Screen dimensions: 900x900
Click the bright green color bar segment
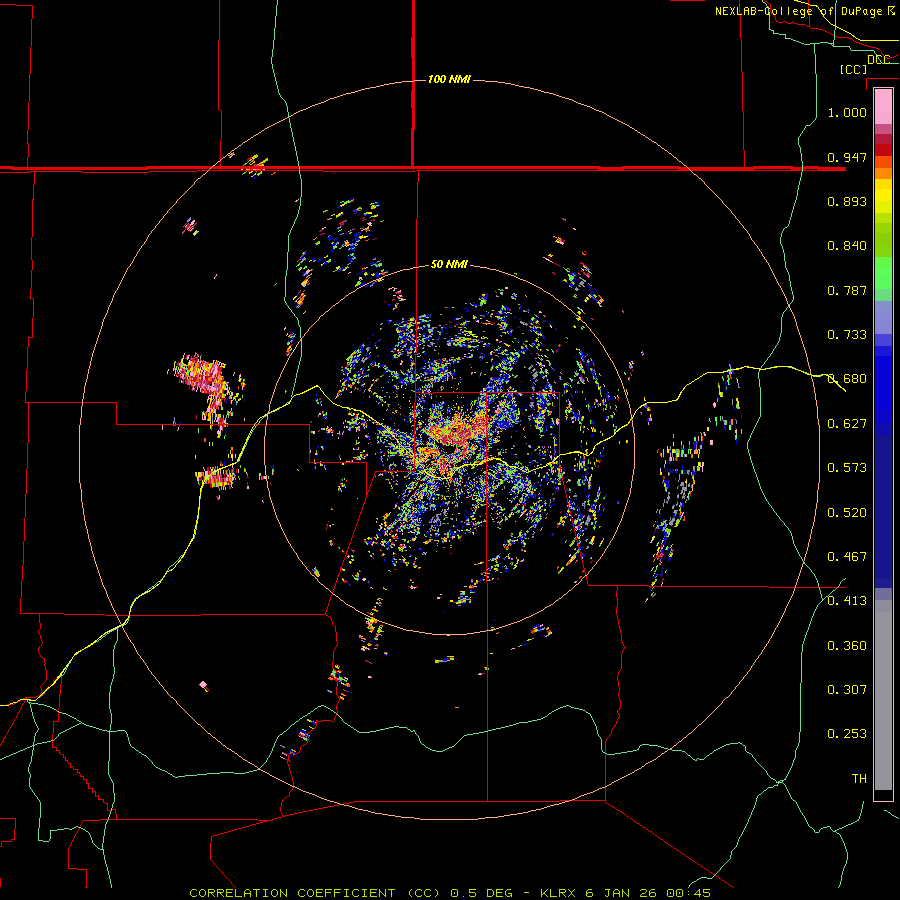click(x=883, y=274)
